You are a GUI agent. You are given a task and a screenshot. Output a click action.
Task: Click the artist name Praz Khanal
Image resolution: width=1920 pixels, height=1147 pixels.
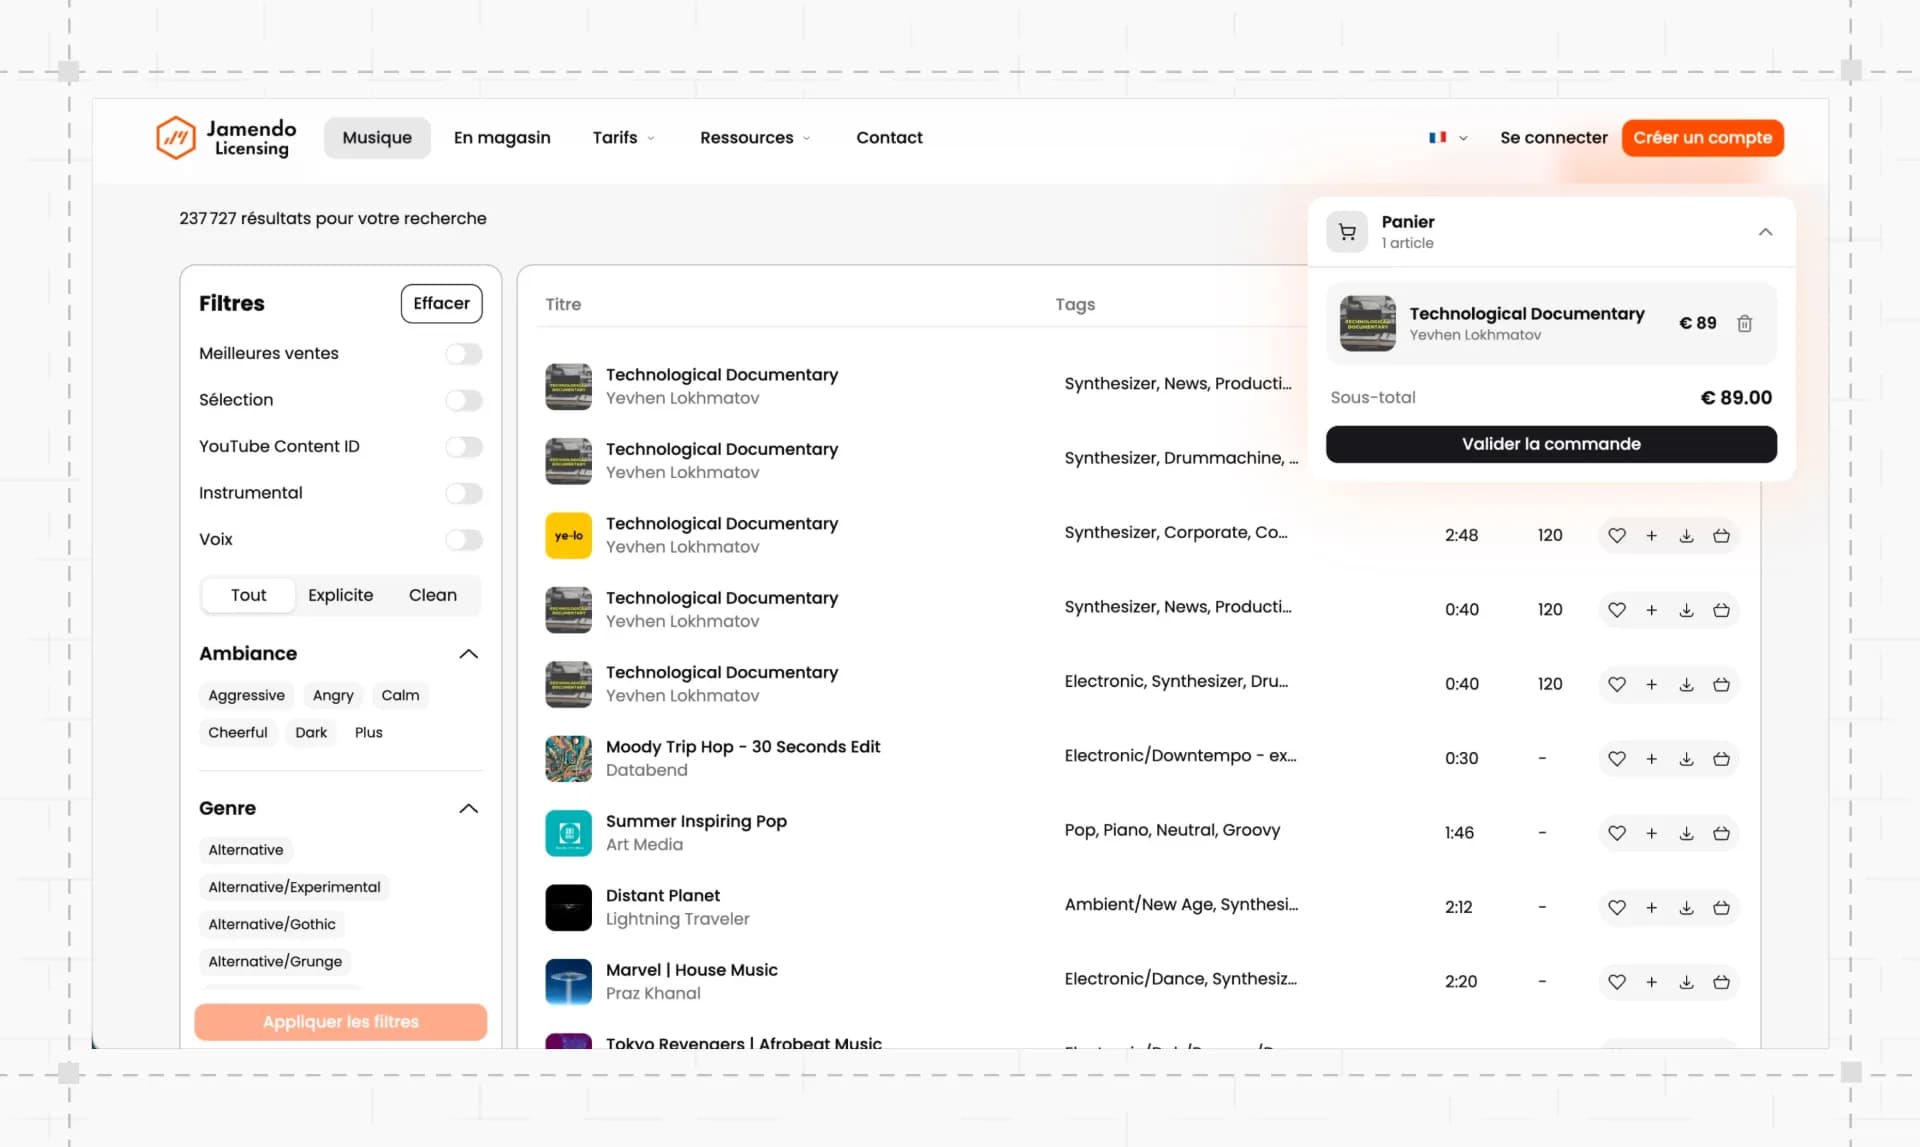click(653, 994)
